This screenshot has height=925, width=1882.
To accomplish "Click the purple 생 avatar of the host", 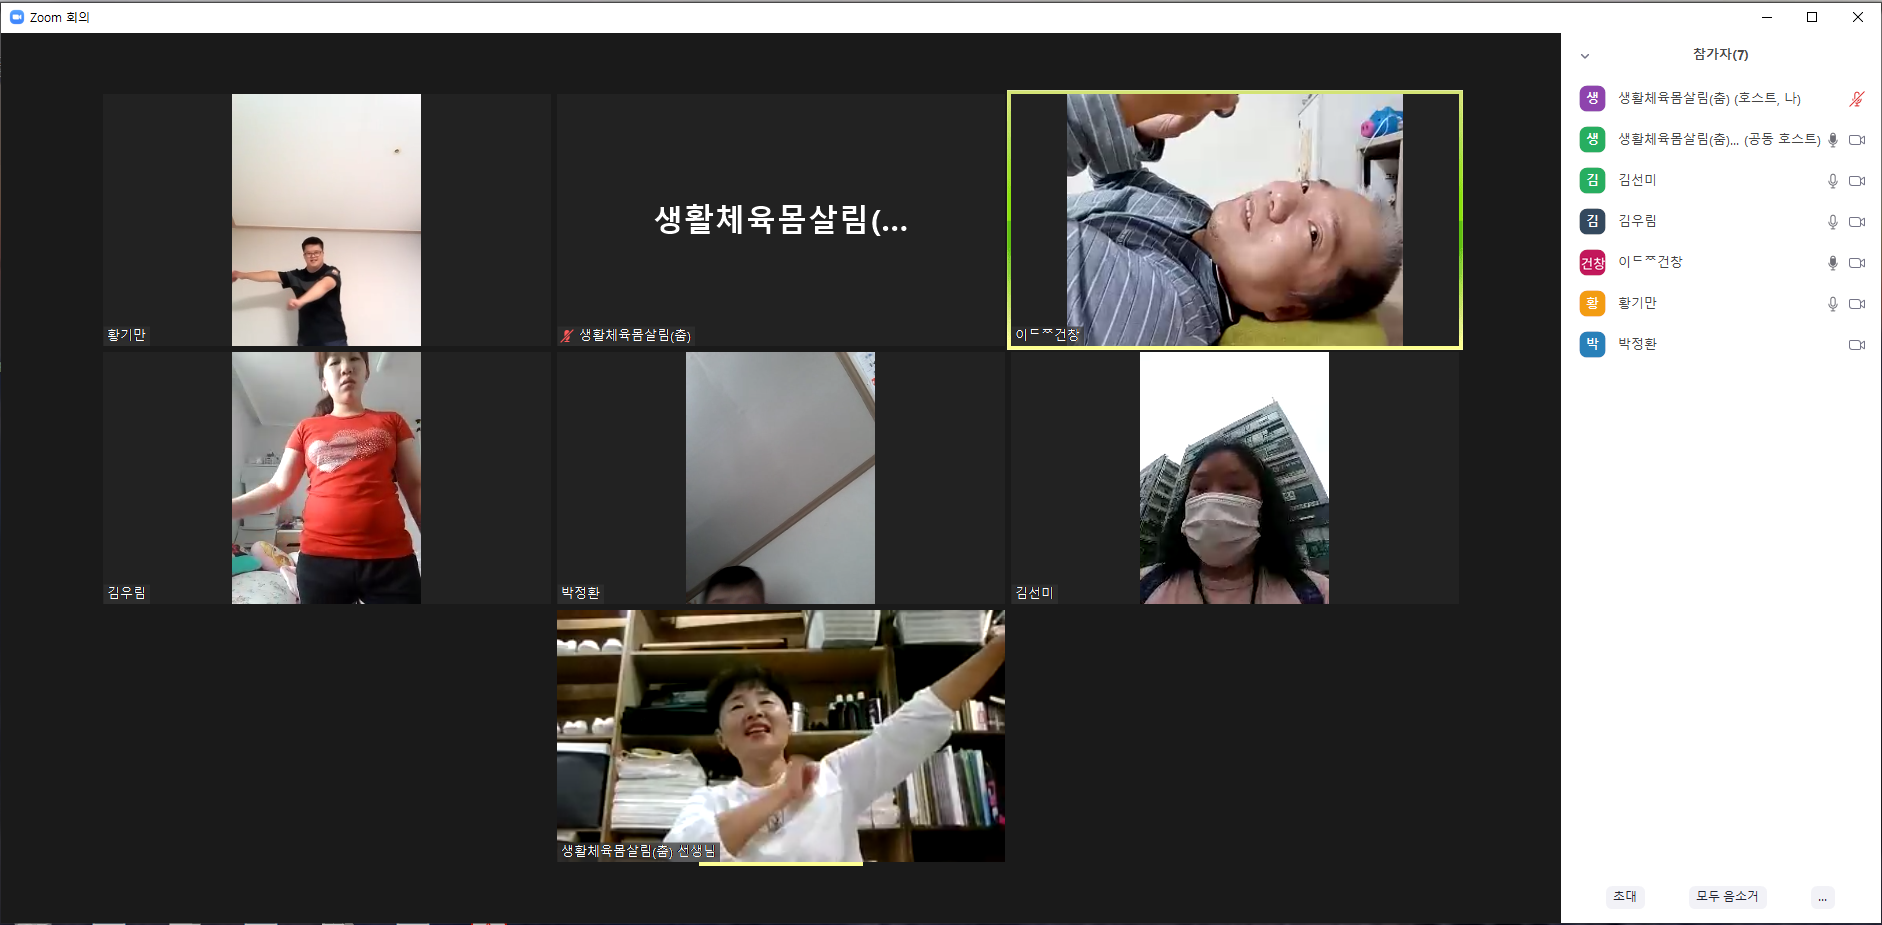I will pos(1592,98).
